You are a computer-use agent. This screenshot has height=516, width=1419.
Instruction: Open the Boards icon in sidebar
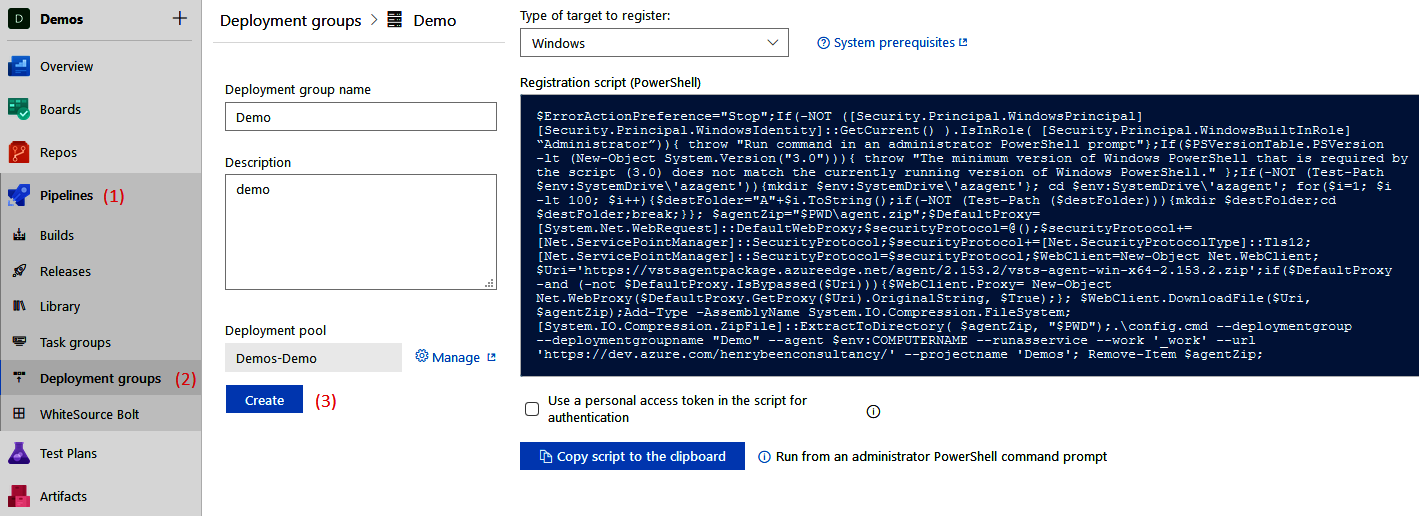pos(20,110)
